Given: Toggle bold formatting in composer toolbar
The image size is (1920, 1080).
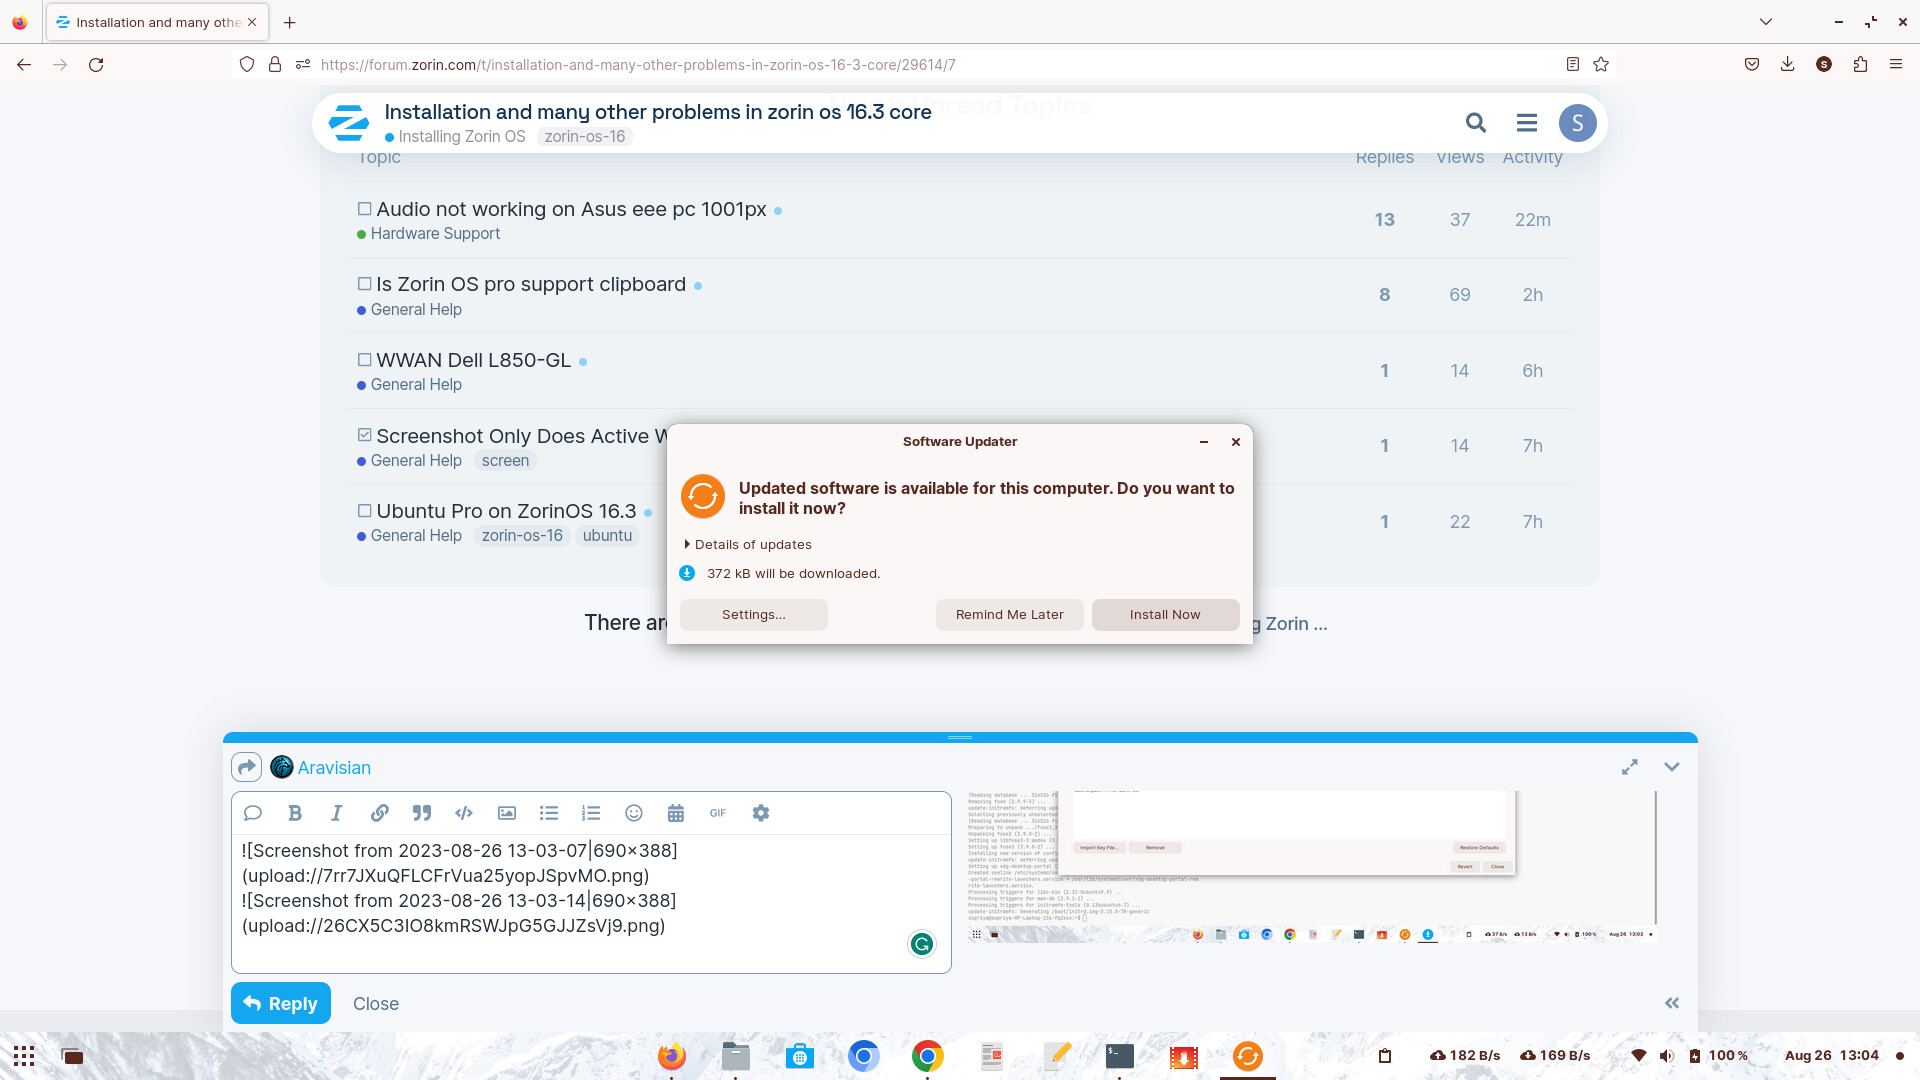Looking at the screenshot, I should [x=294, y=813].
